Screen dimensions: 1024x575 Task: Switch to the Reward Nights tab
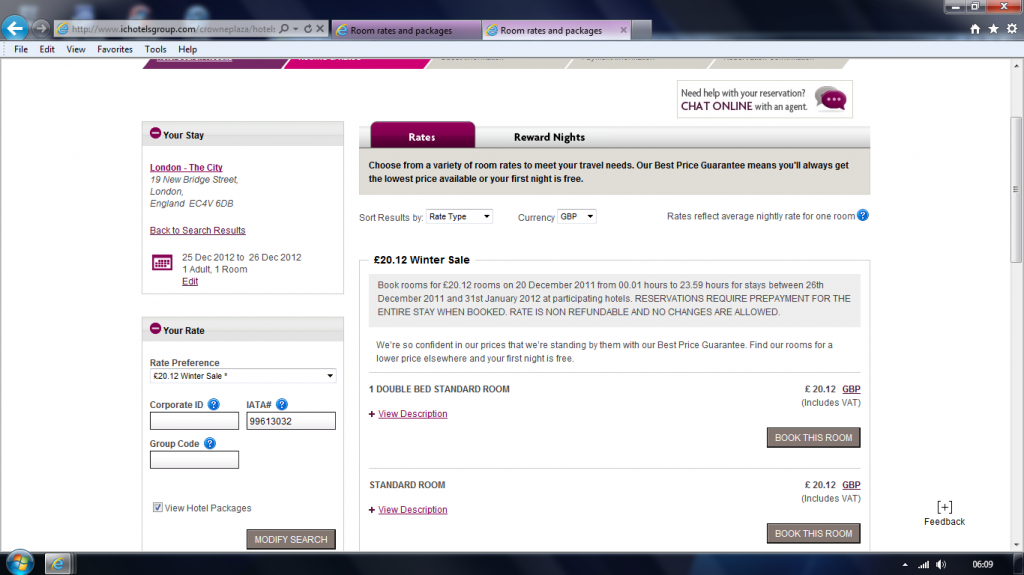pos(549,137)
